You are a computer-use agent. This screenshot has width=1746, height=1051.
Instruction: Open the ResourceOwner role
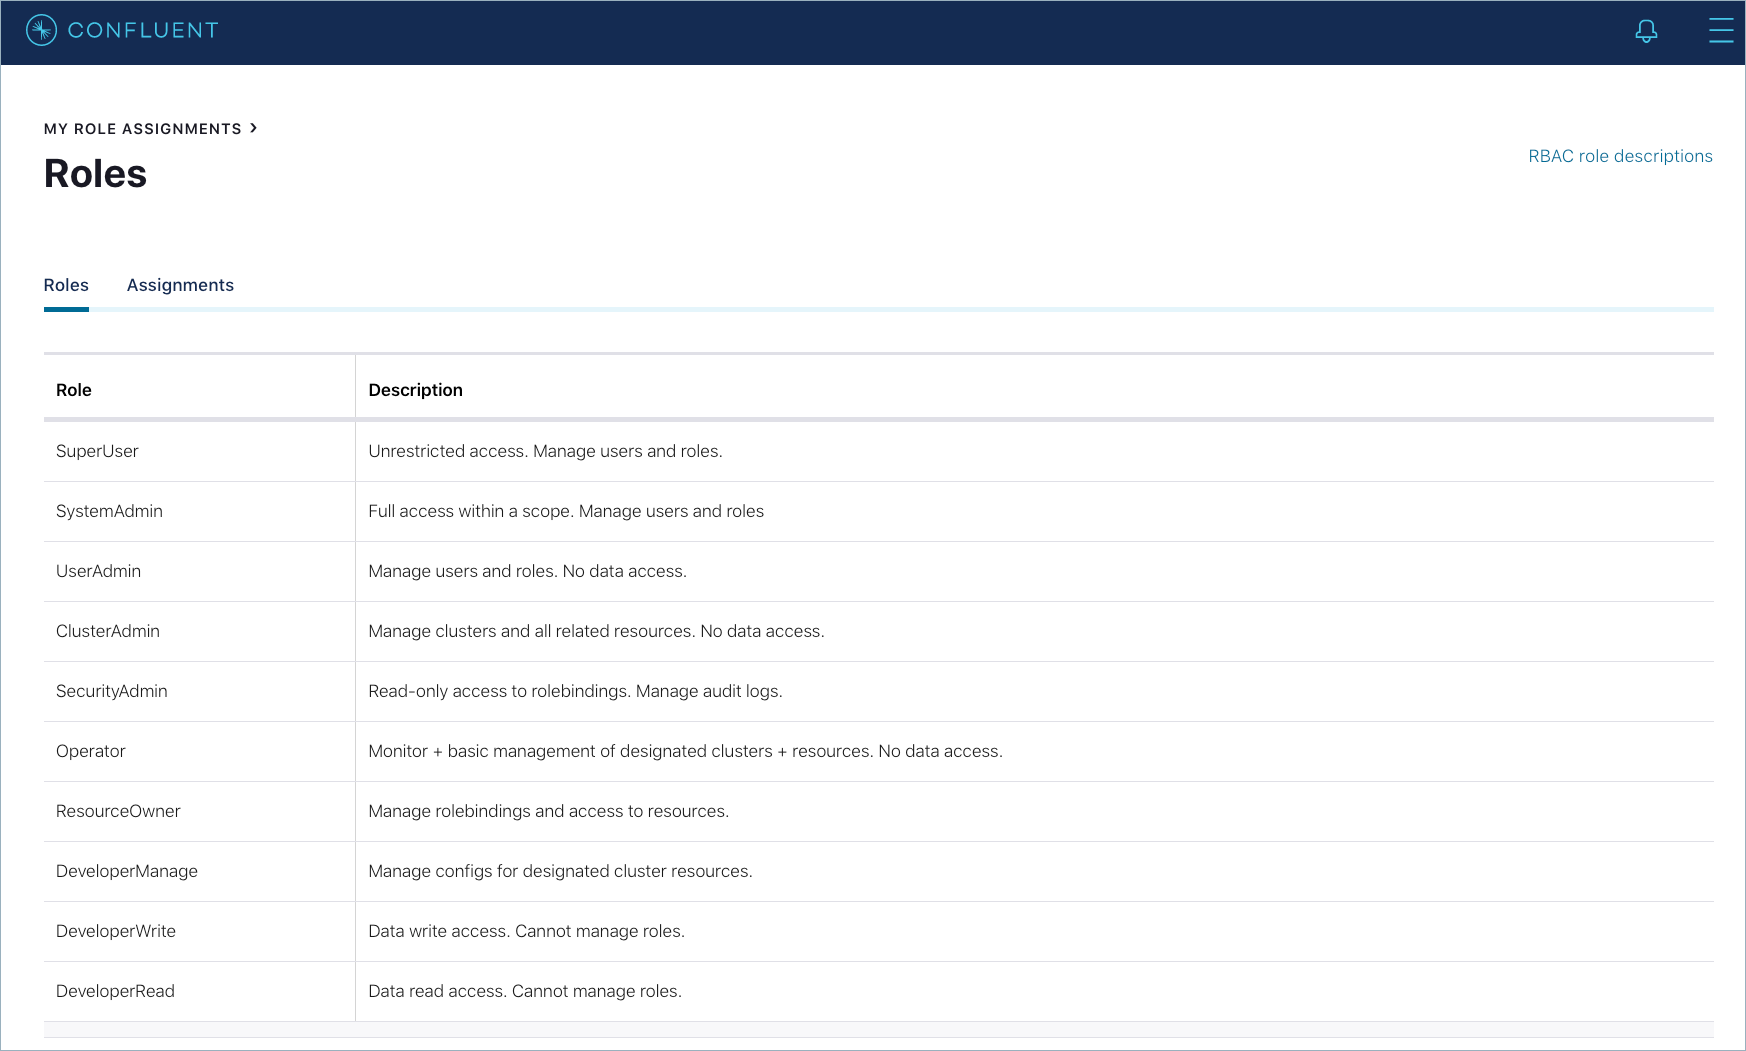(118, 811)
